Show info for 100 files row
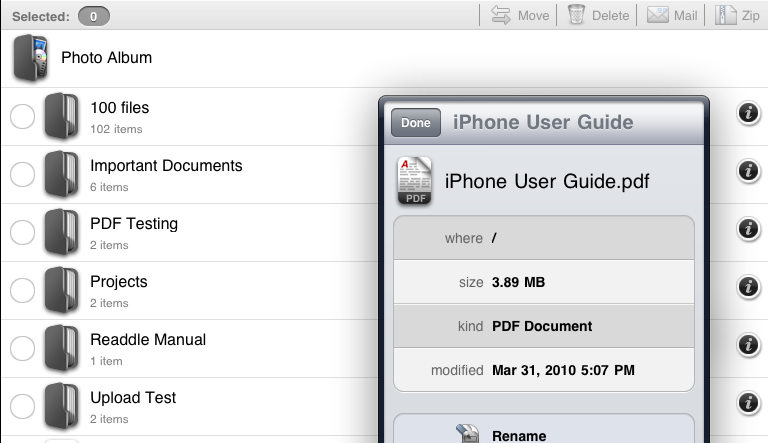Screen dimensions: 771x443 748,113
